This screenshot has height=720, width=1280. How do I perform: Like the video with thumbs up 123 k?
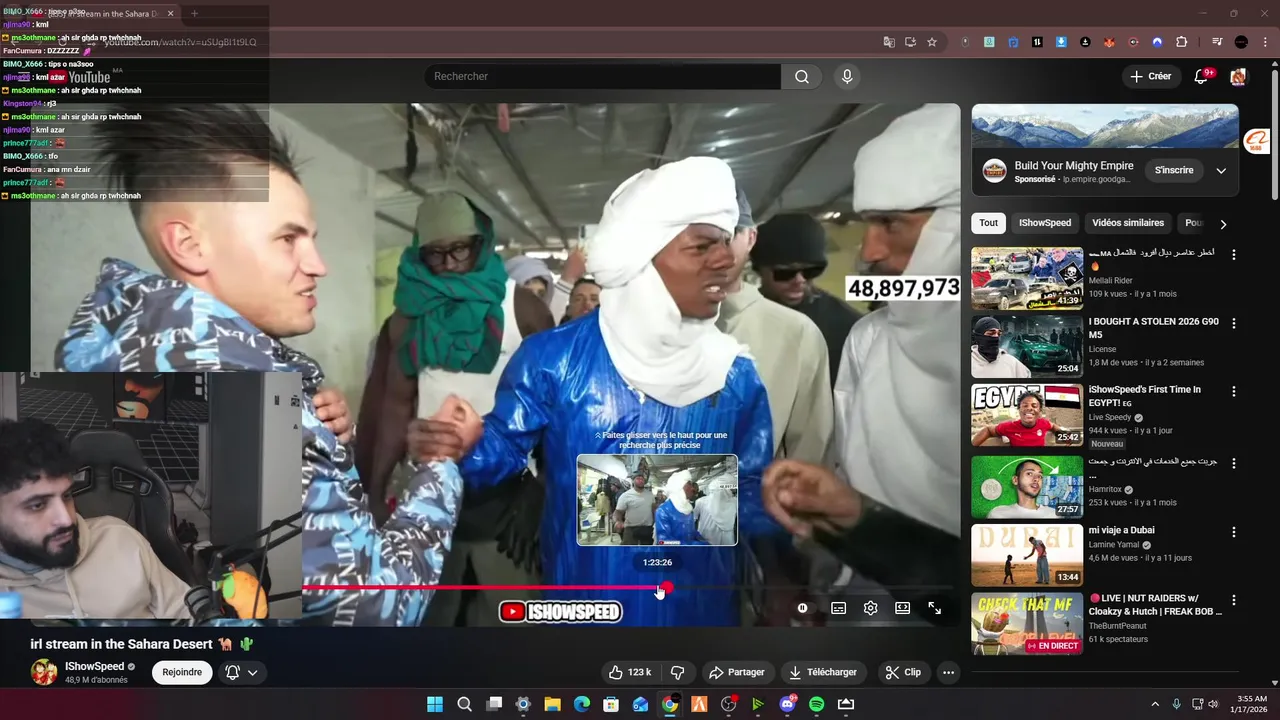[630, 672]
